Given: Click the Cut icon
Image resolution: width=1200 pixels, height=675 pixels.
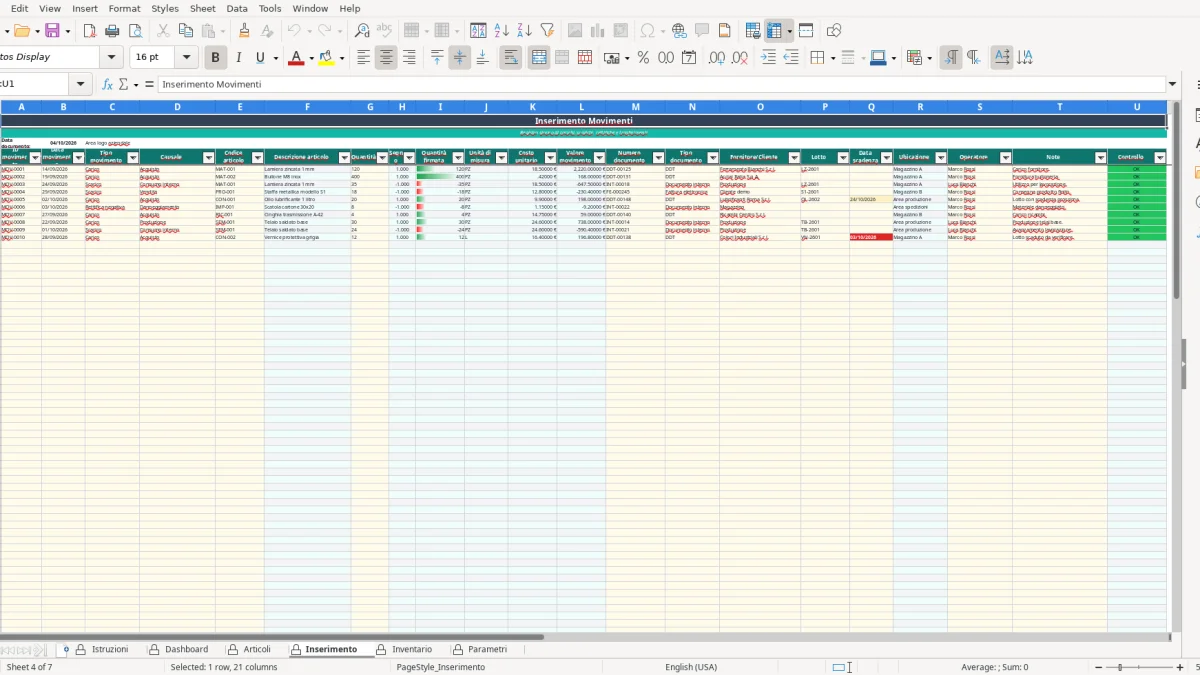Looking at the screenshot, I should pyautogui.click(x=163, y=31).
